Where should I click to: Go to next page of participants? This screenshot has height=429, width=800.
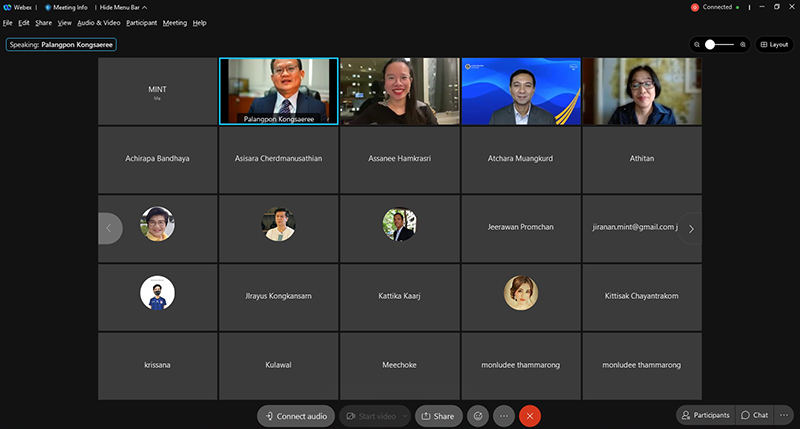[x=691, y=229]
